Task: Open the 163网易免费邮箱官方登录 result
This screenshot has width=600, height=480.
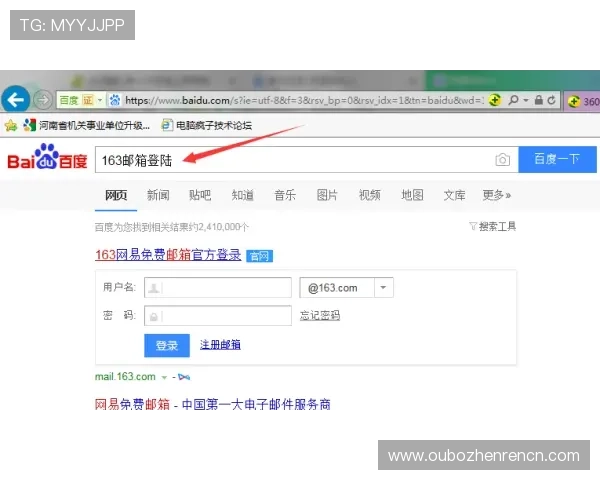Action: 168,255
